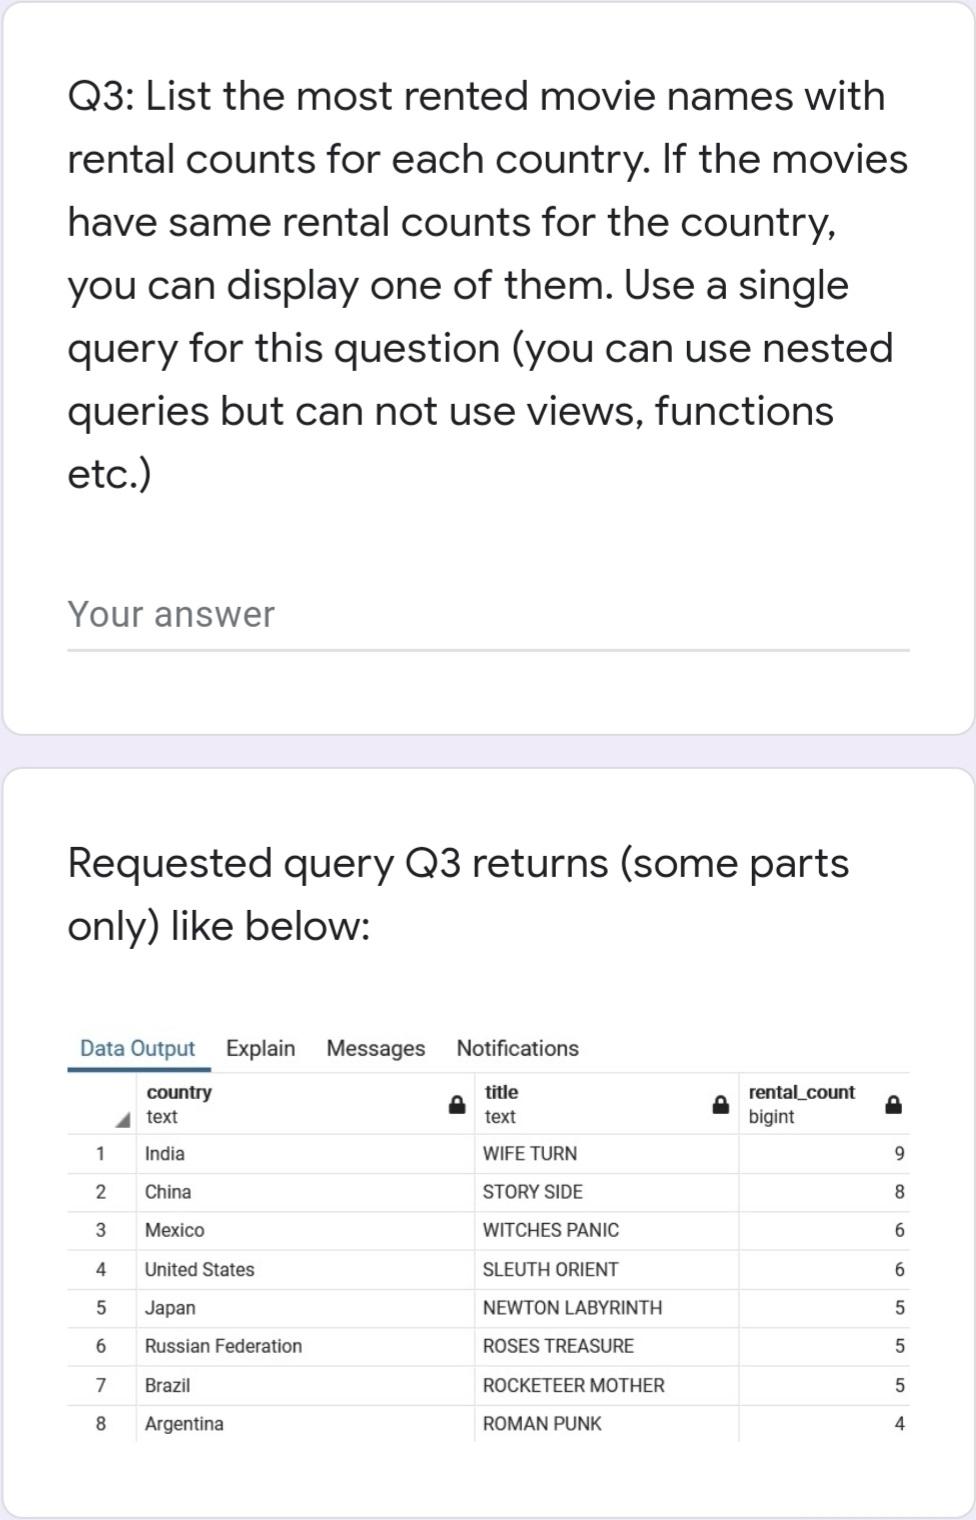Viewport: 976px width, 1520px height.
Task: Open the Messages tab
Action: click(375, 1049)
